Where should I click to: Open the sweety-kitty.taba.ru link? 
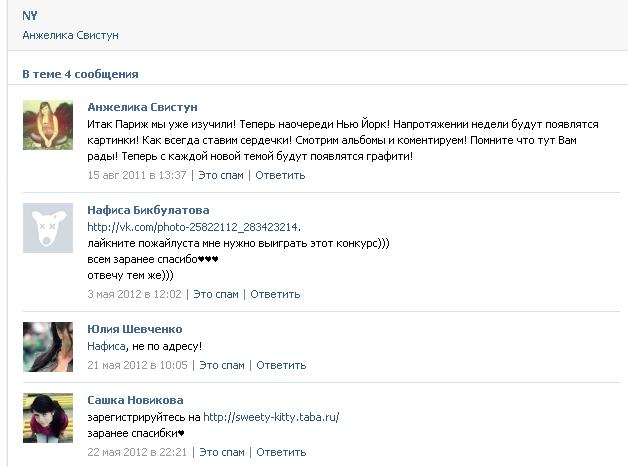271,417
